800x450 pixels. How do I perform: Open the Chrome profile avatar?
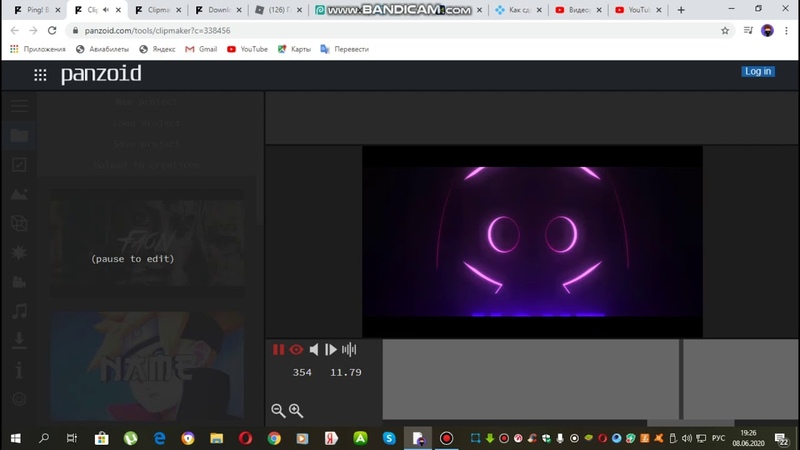(767, 31)
